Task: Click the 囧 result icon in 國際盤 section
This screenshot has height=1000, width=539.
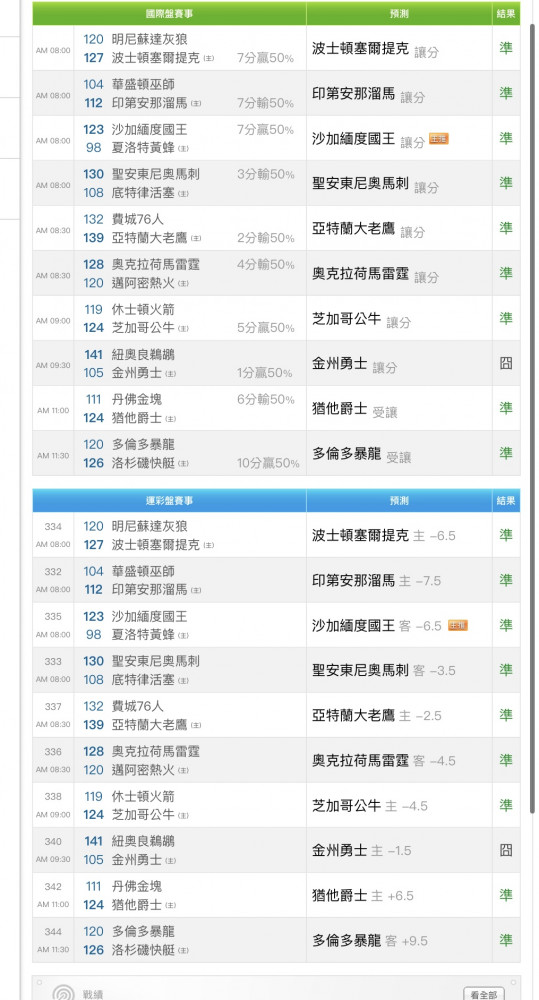Action: (x=506, y=364)
